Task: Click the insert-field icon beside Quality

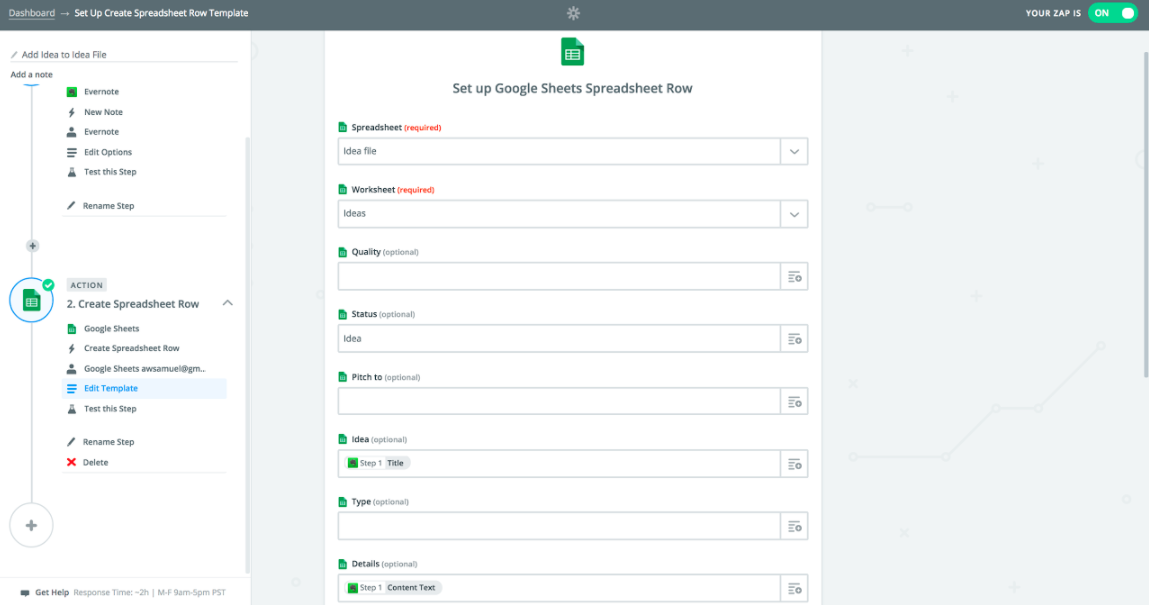Action: (x=795, y=277)
